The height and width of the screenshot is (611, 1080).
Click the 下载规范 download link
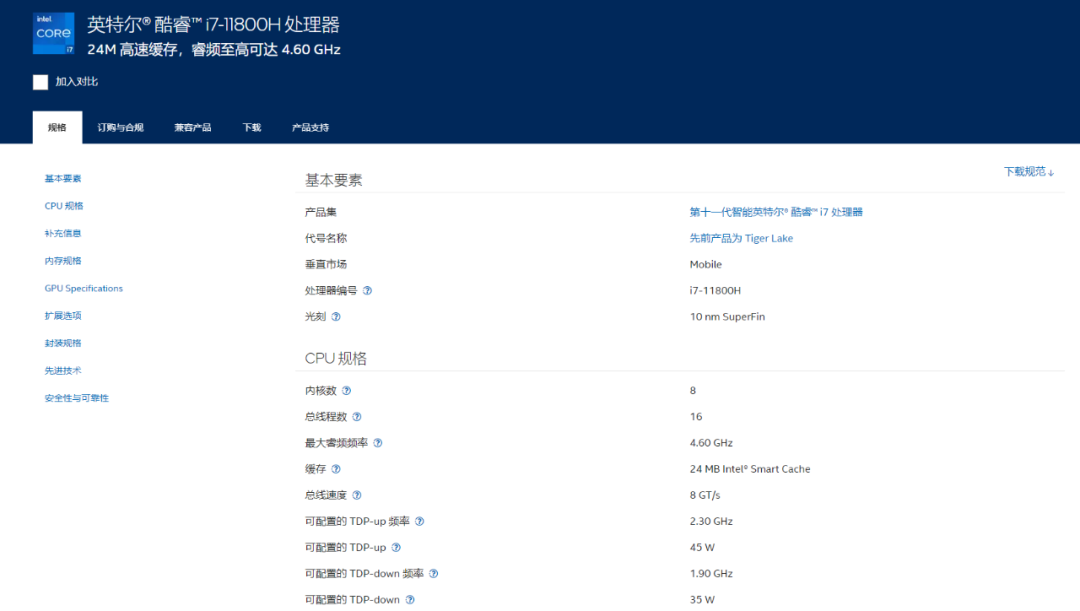(1028, 172)
